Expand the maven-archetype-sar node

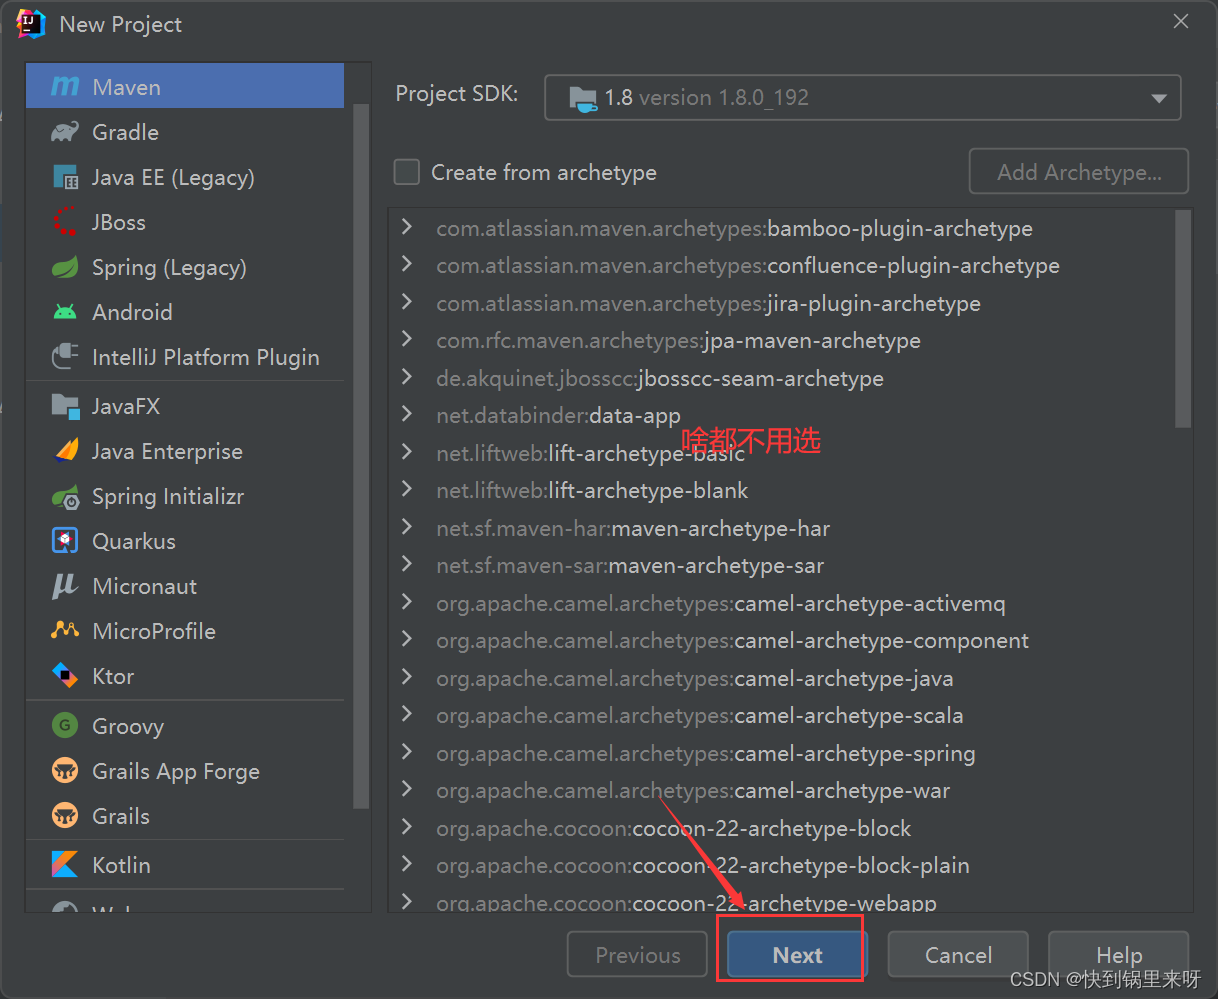click(407, 564)
